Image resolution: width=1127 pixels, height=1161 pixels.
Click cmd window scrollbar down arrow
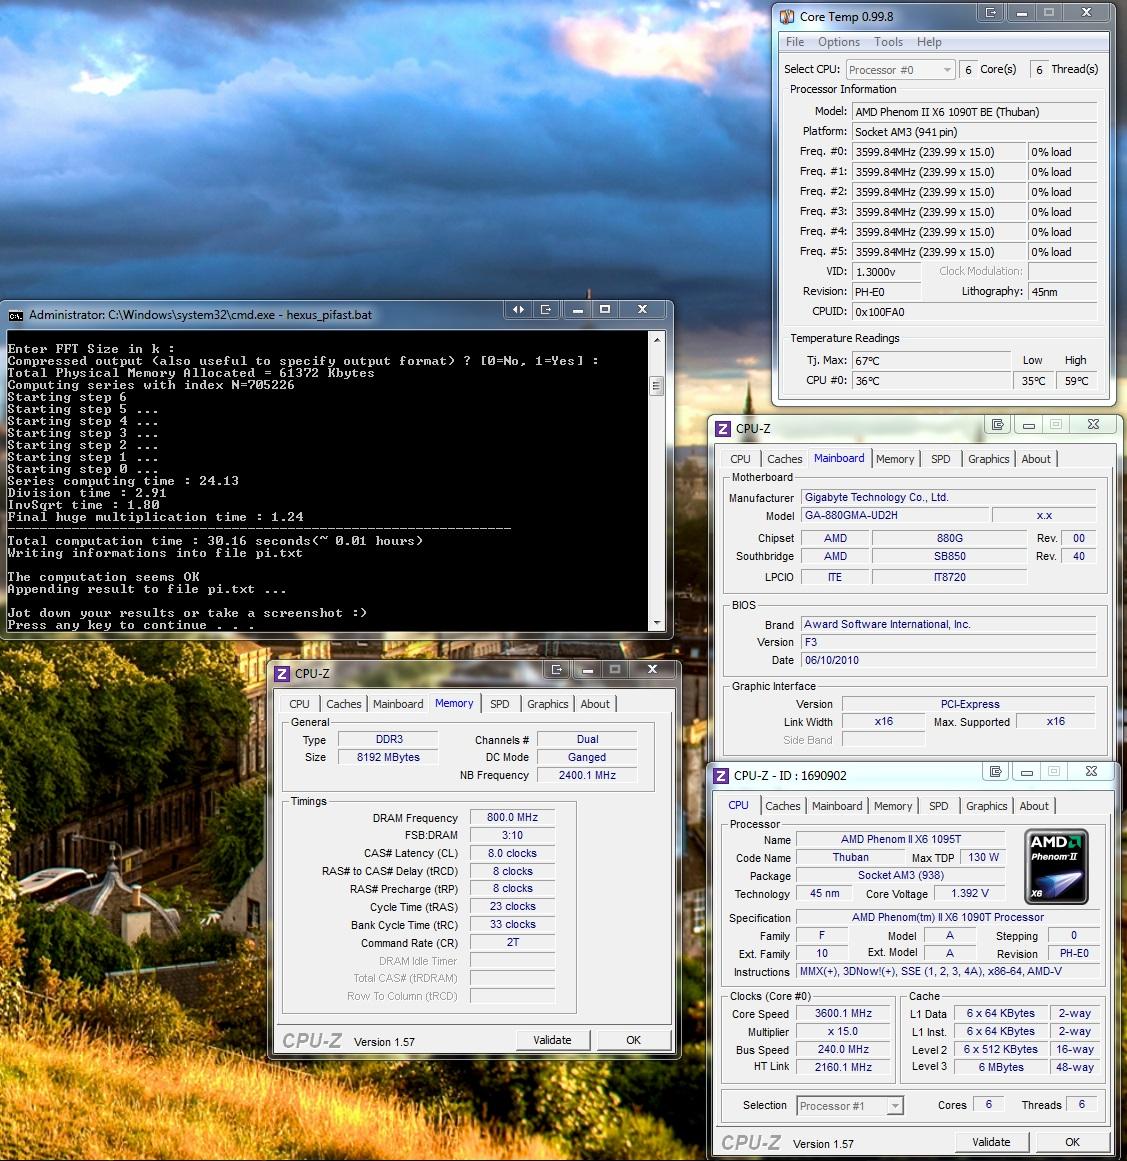tap(656, 624)
